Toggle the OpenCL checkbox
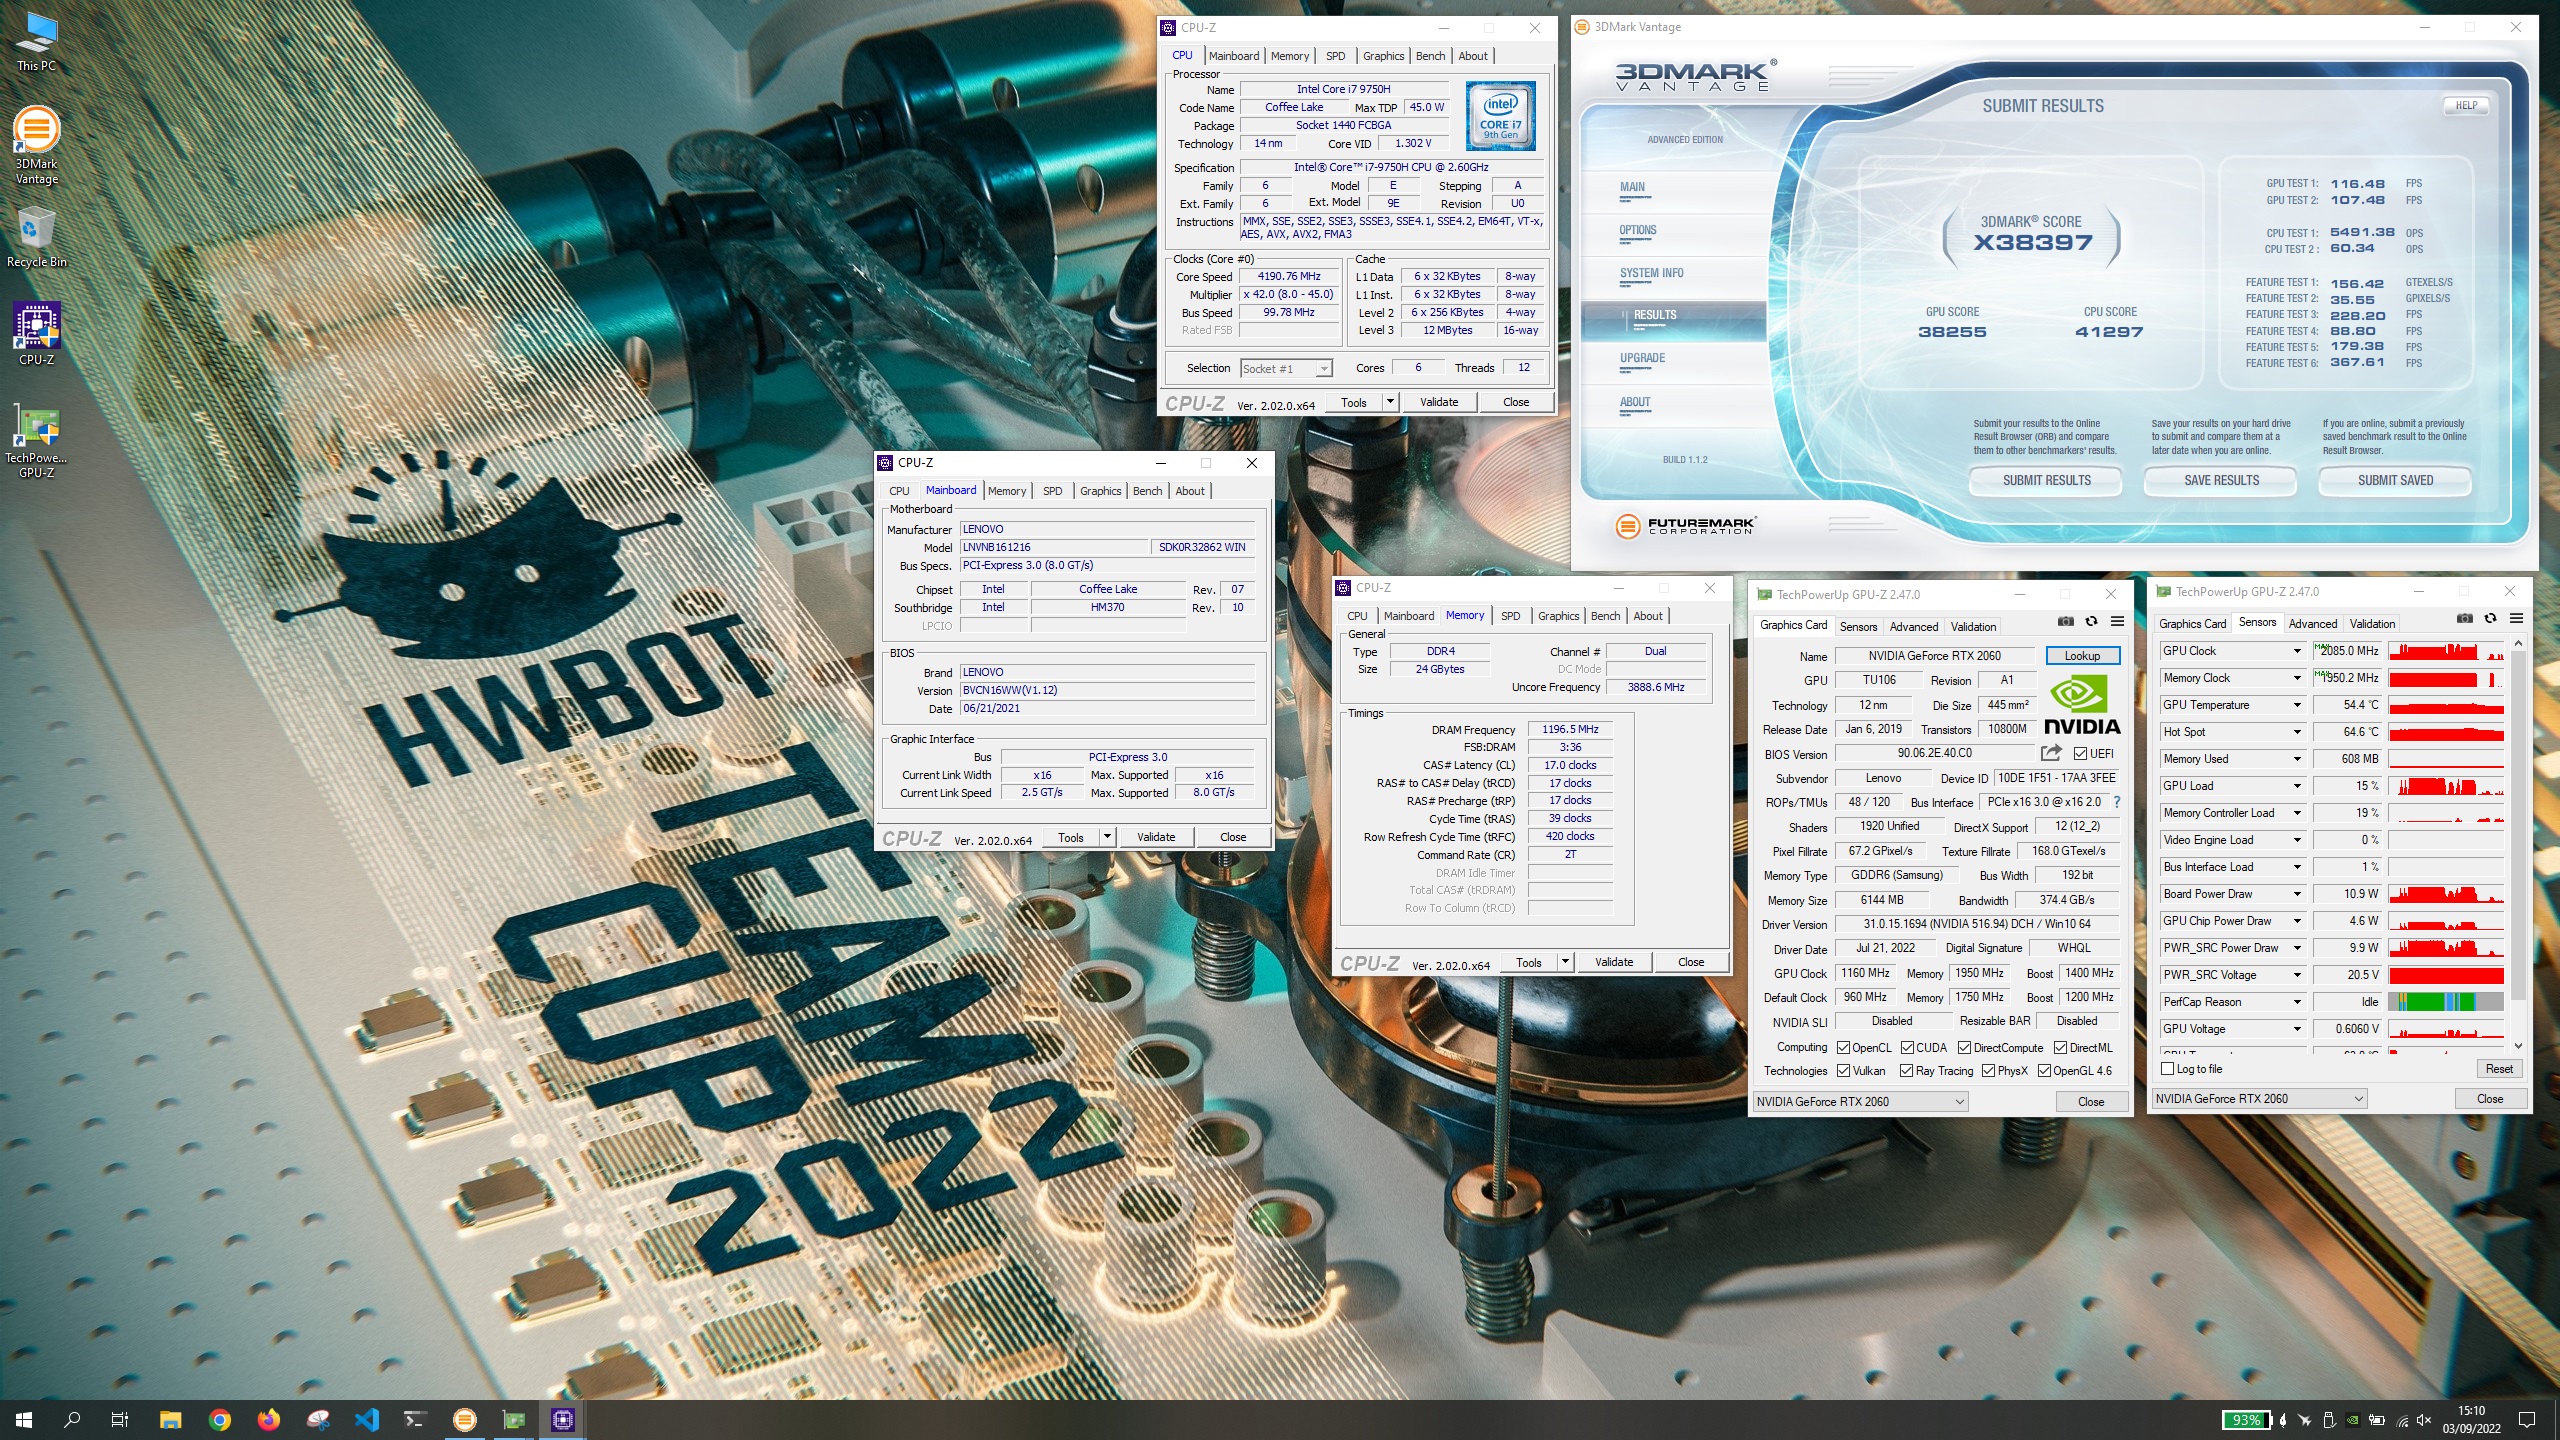 tap(1843, 1048)
